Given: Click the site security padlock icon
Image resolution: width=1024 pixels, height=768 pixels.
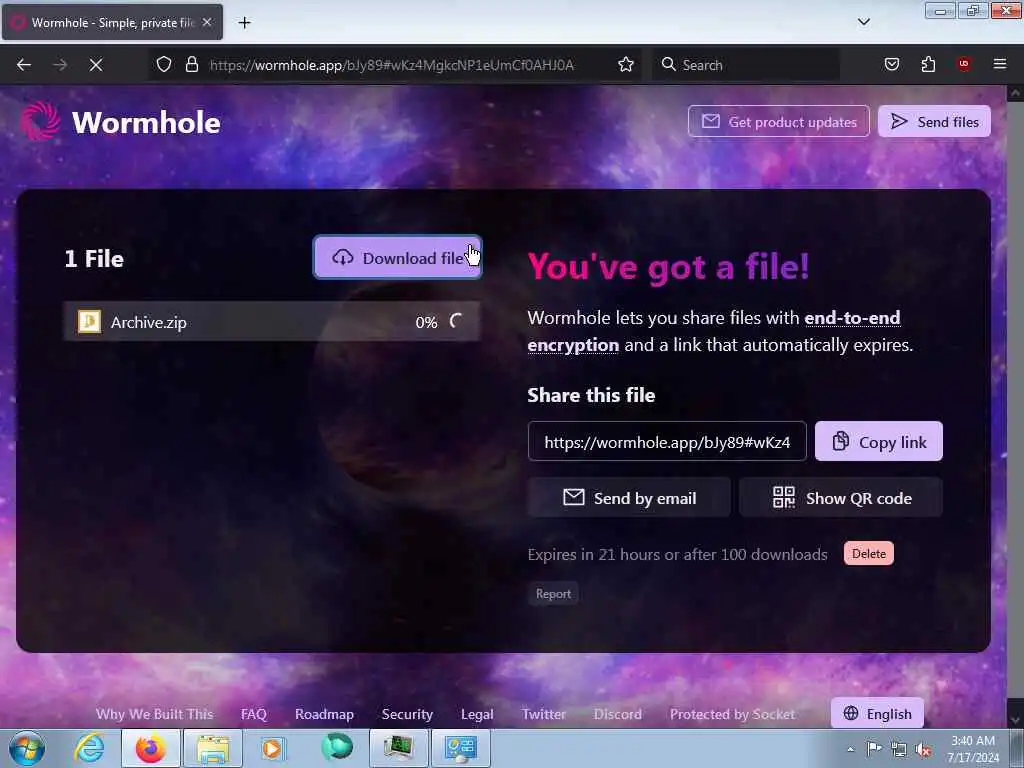Looking at the screenshot, I should click(x=191, y=64).
